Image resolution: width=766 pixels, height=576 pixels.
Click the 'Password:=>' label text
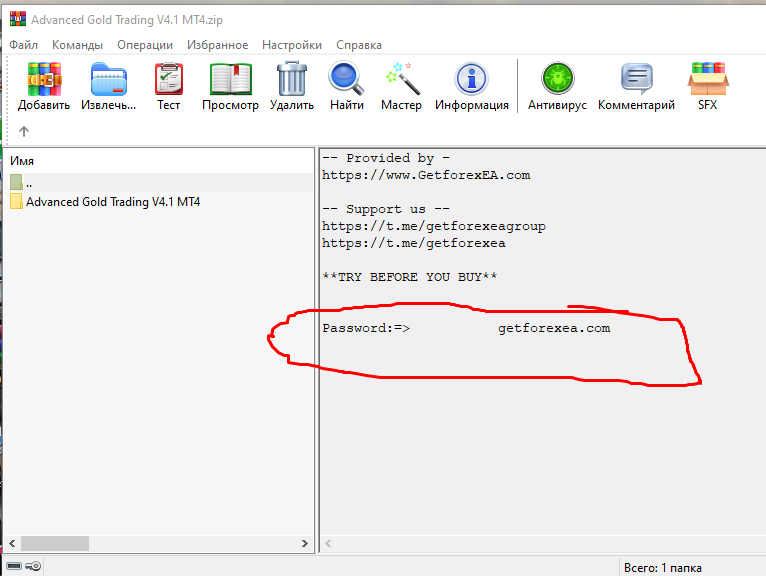366,328
